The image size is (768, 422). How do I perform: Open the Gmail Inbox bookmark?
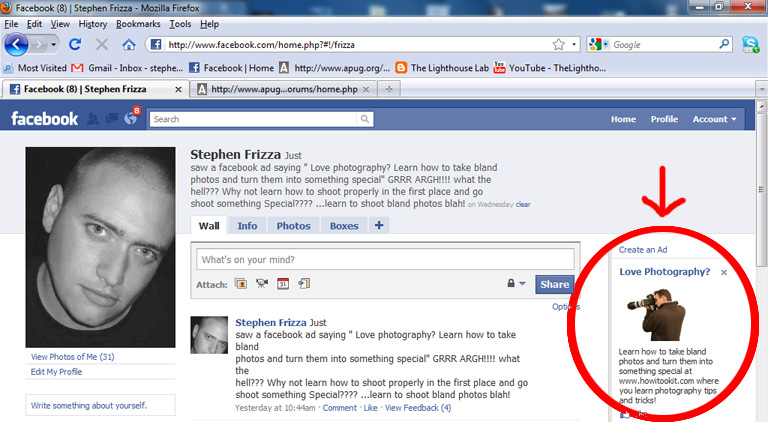pos(127,68)
